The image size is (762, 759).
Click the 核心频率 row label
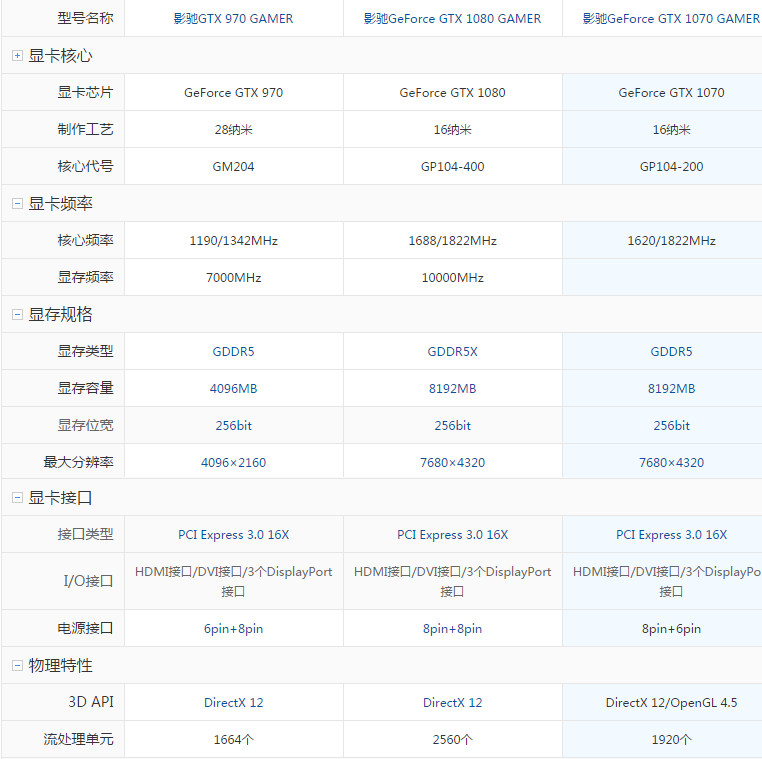(86, 241)
